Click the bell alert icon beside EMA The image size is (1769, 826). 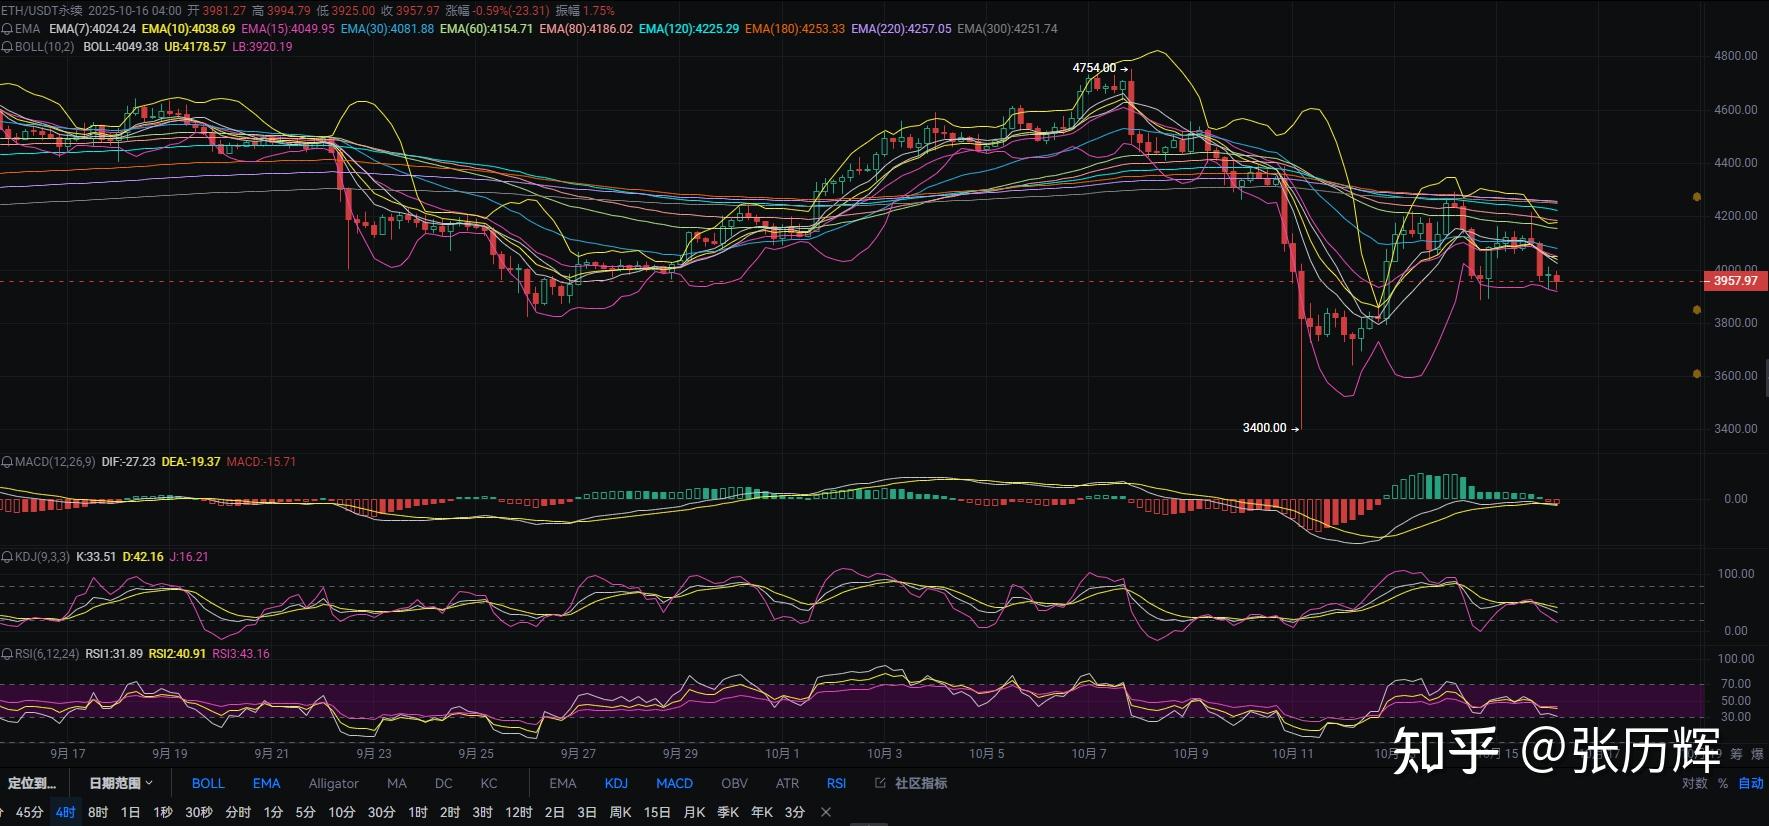point(7,29)
